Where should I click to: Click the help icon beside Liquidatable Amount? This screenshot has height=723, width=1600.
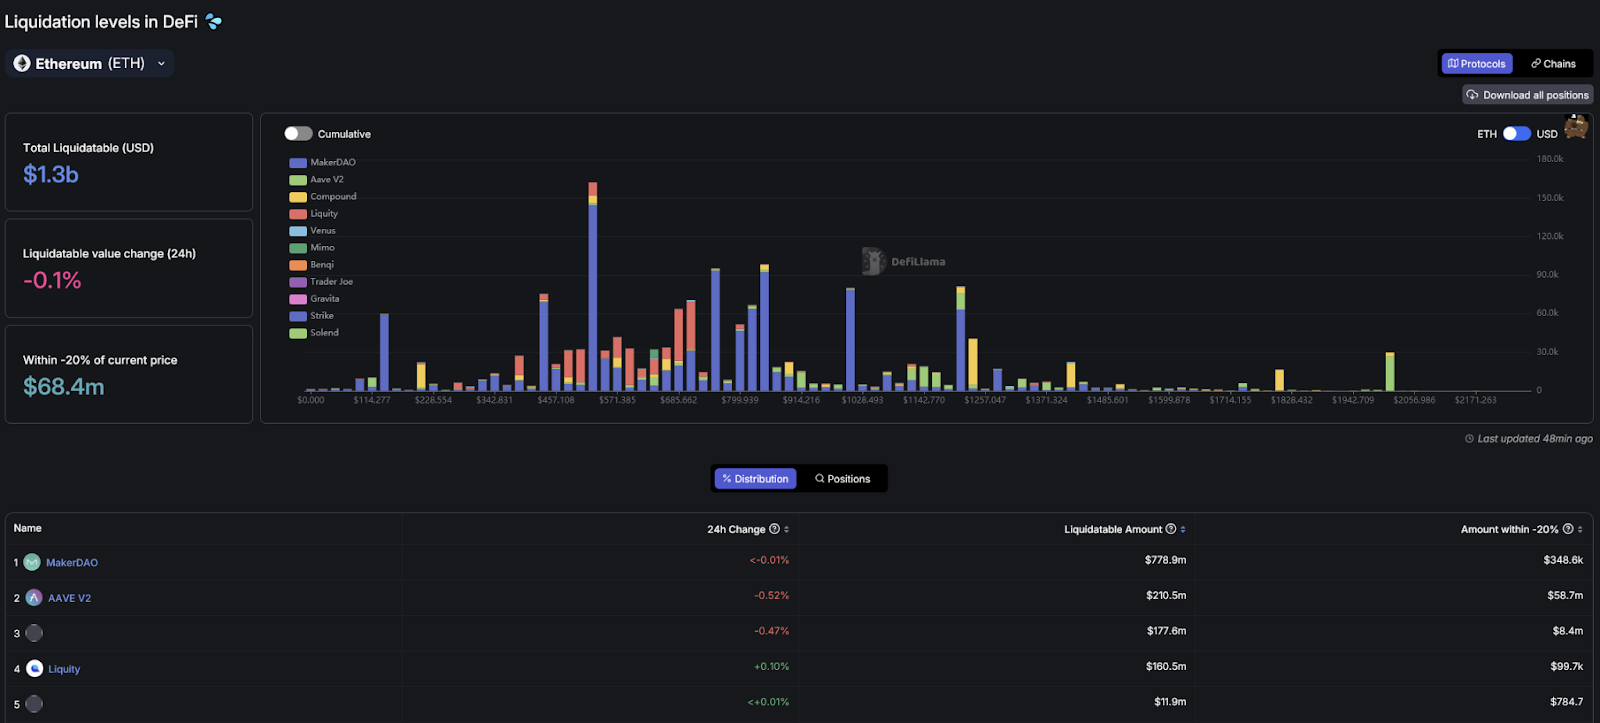coord(1170,529)
